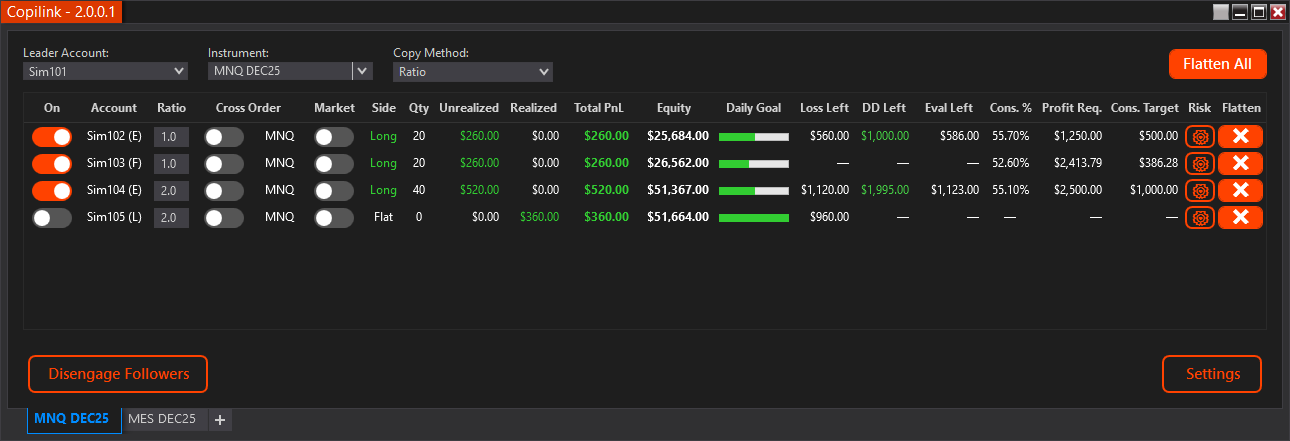This screenshot has height=441, width=1290.
Task: Enable the On switch for Sim105
Action: (x=52, y=217)
